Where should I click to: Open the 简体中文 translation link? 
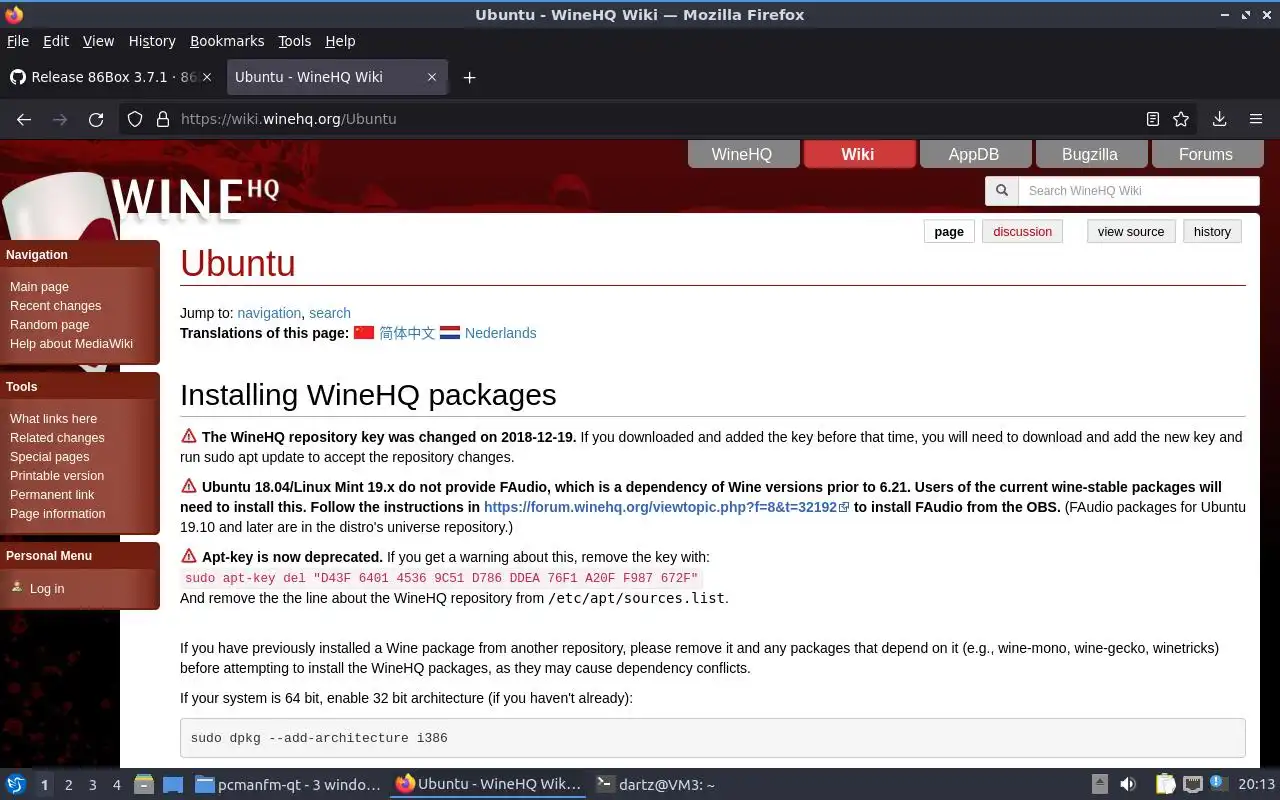407,333
